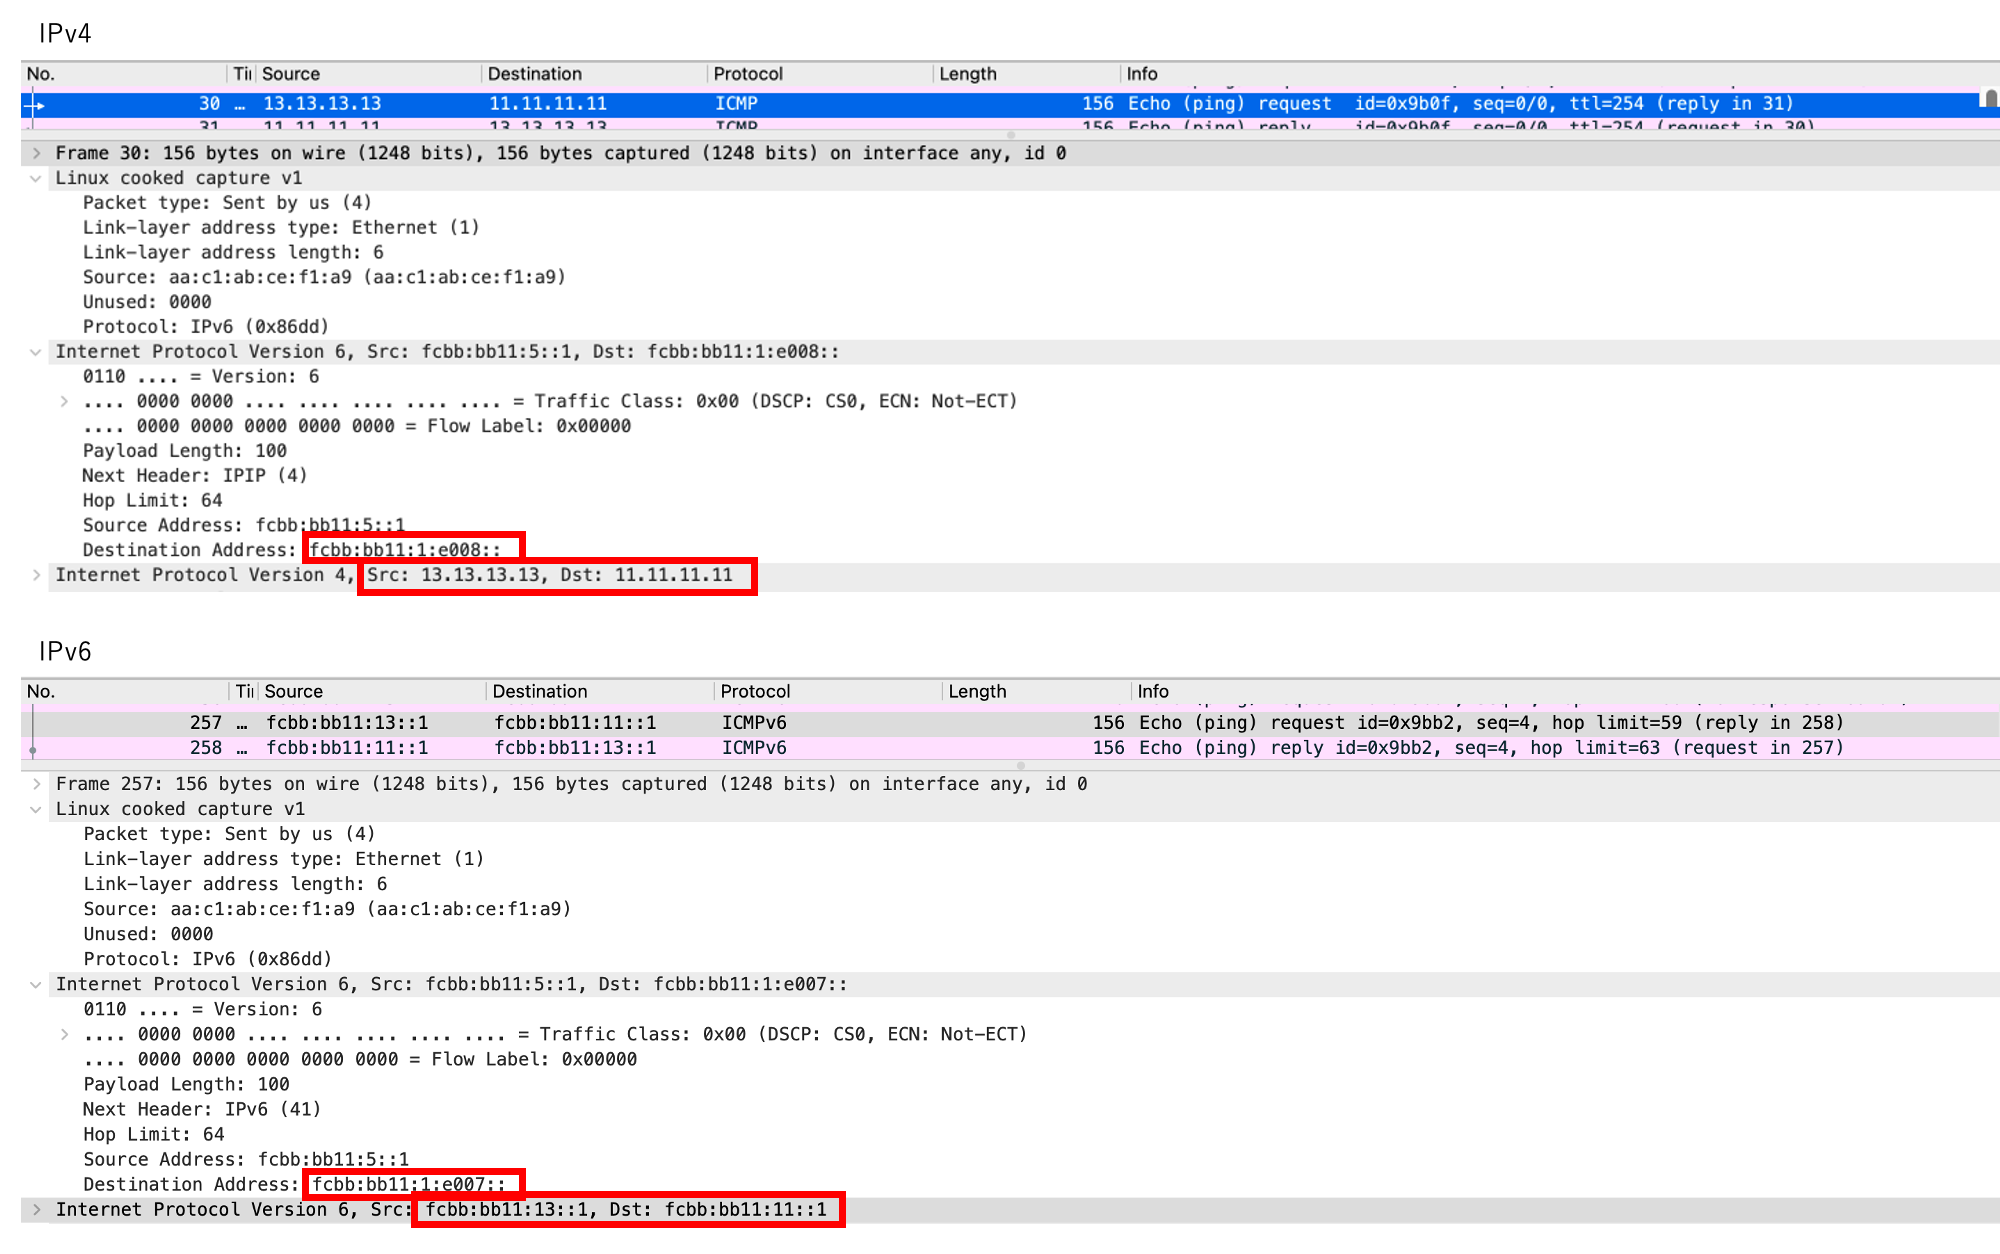
Task: Collapse first Linux cooked capture v1 section
Action: pyautogui.click(x=36, y=178)
